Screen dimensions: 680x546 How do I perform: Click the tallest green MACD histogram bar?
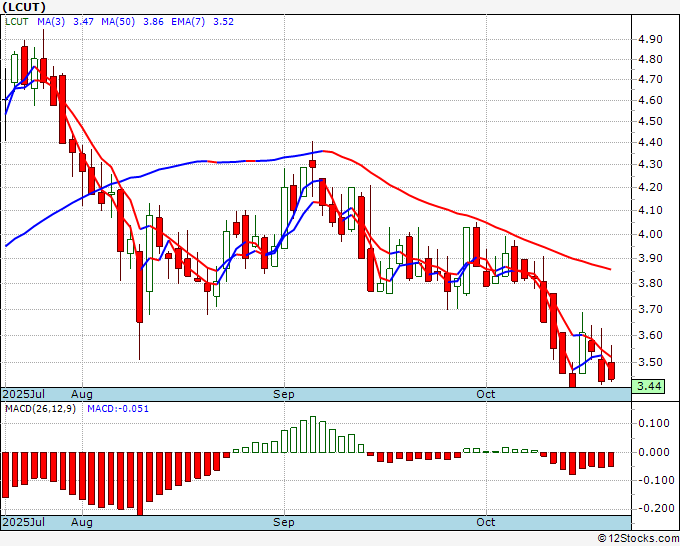point(313,435)
